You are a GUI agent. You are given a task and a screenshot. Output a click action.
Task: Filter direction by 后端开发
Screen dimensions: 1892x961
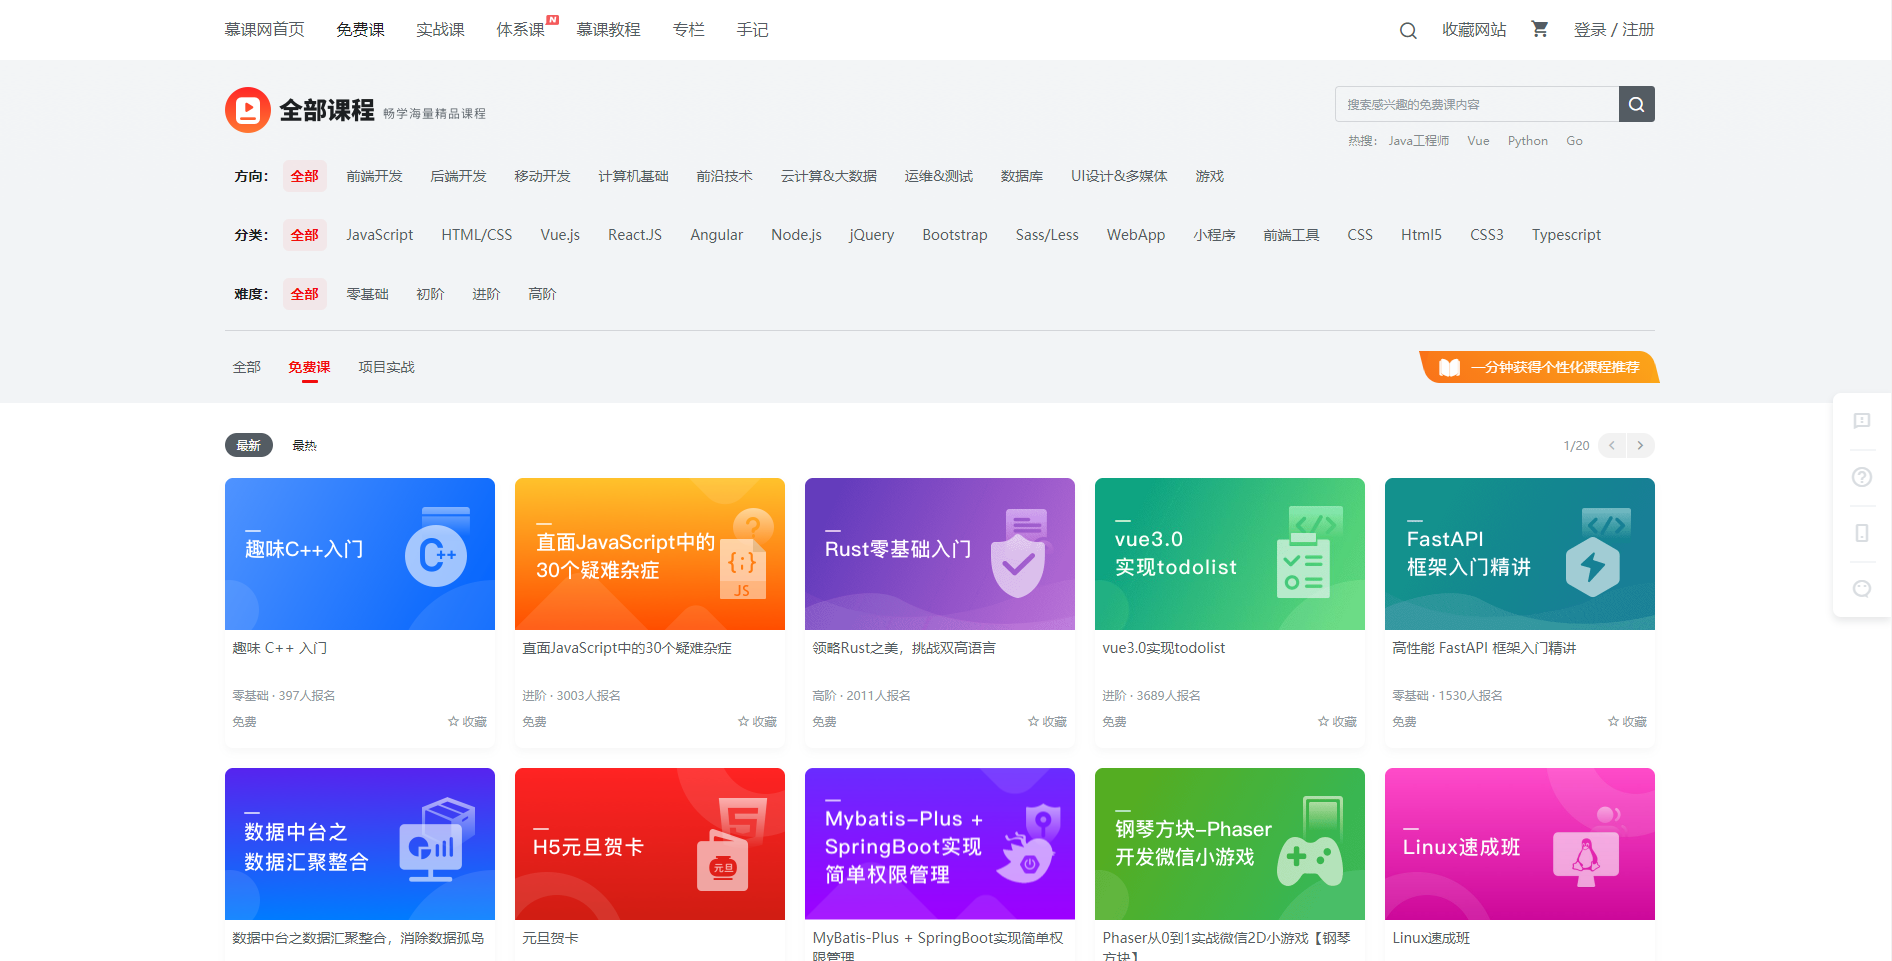click(458, 176)
